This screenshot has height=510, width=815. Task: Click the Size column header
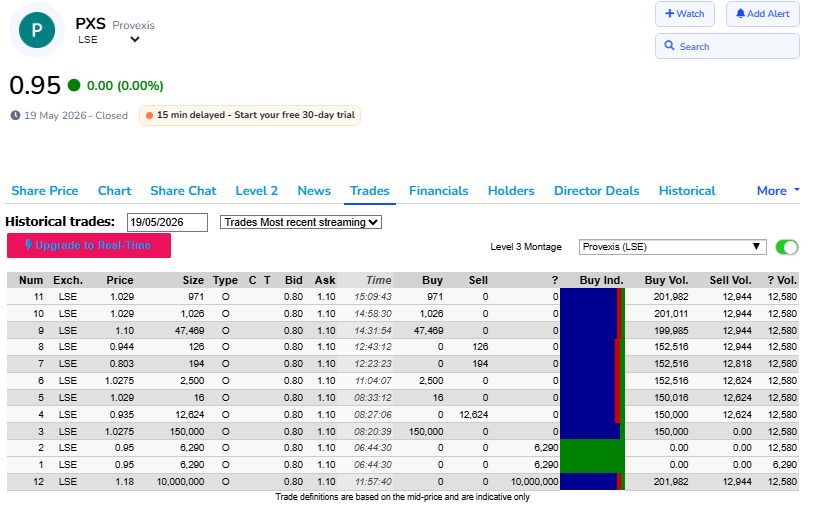click(193, 280)
